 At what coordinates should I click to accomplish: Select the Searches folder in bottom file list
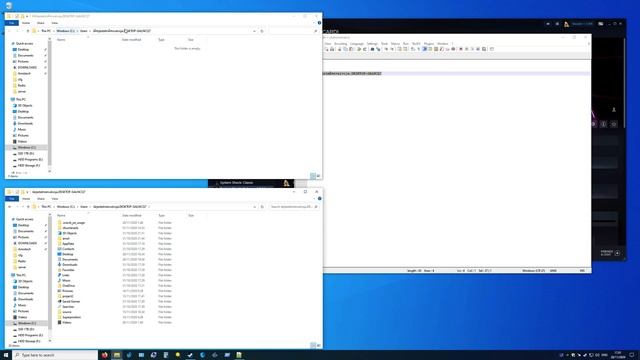[68, 307]
